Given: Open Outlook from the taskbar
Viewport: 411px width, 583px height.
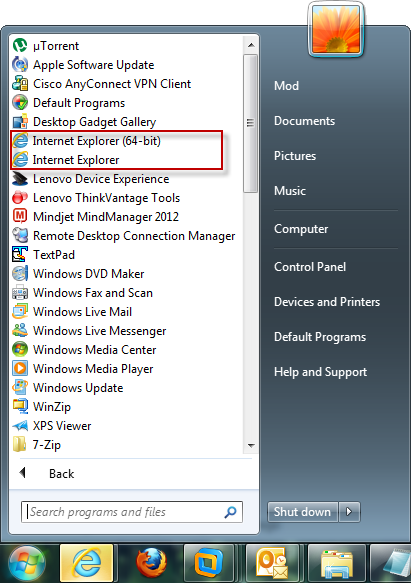Looking at the screenshot, I should click(272, 564).
